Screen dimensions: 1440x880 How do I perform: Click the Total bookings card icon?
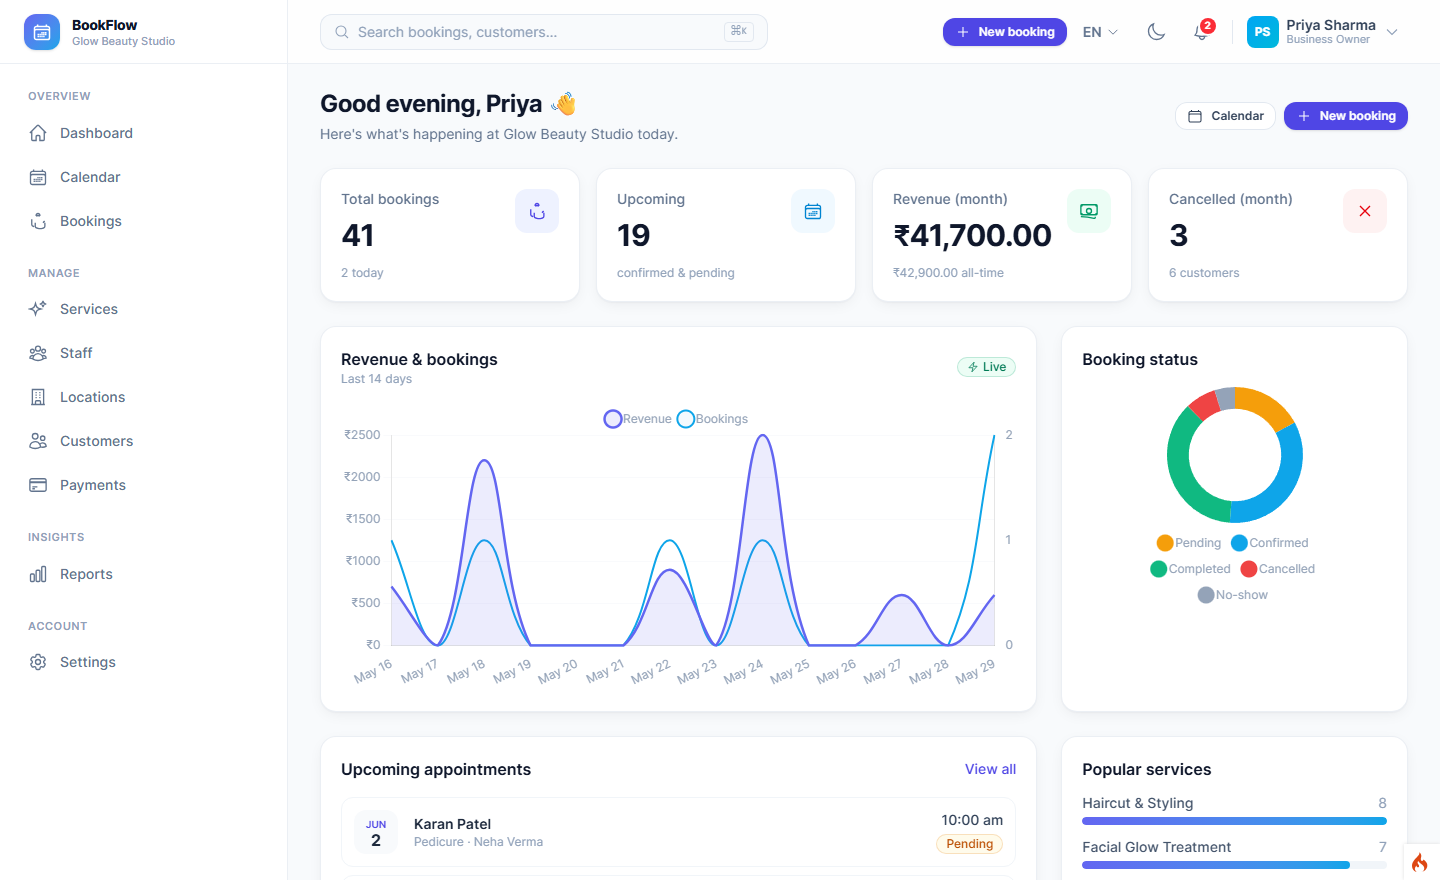[537, 211]
